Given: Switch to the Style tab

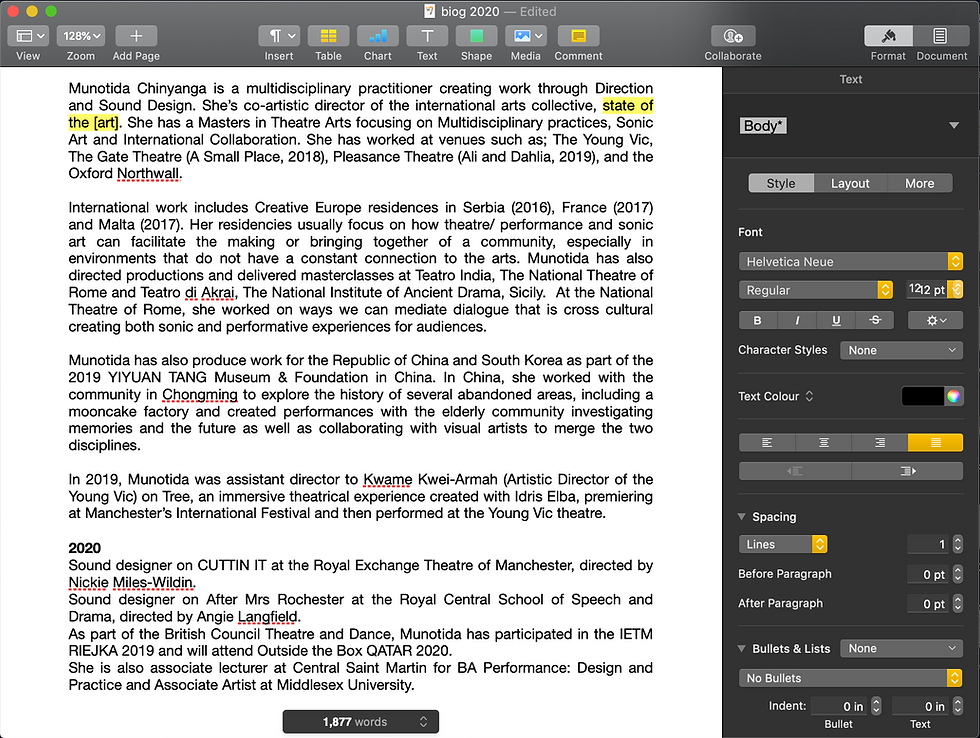Looking at the screenshot, I should pyautogui.click(x=781, y=183).
